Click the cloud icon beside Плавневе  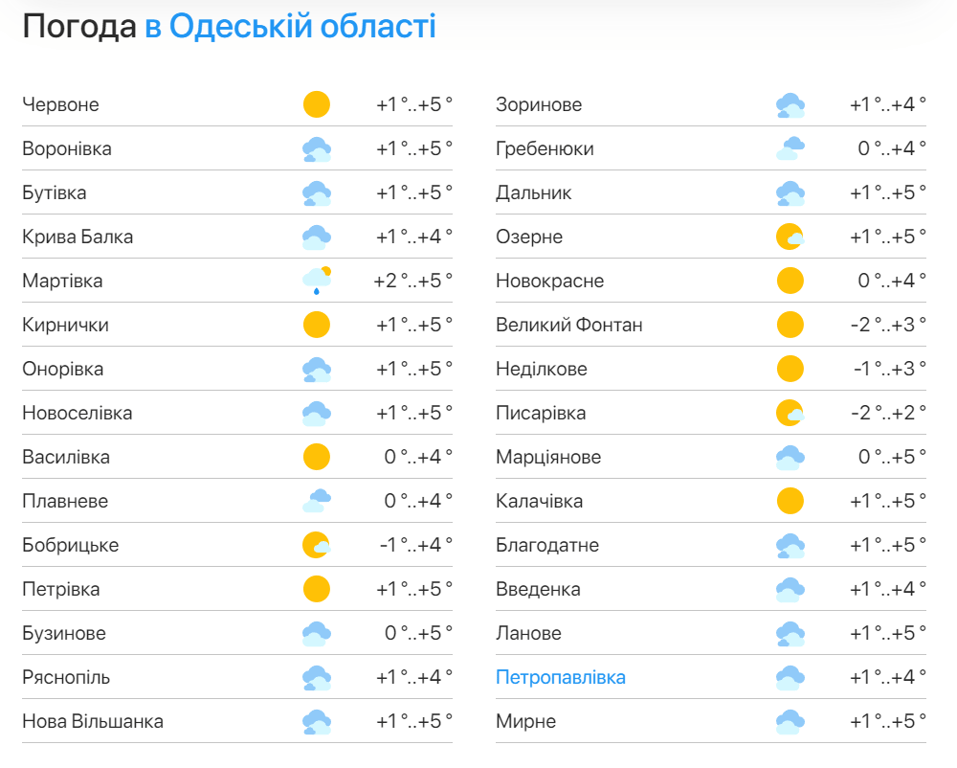(316, 501)
